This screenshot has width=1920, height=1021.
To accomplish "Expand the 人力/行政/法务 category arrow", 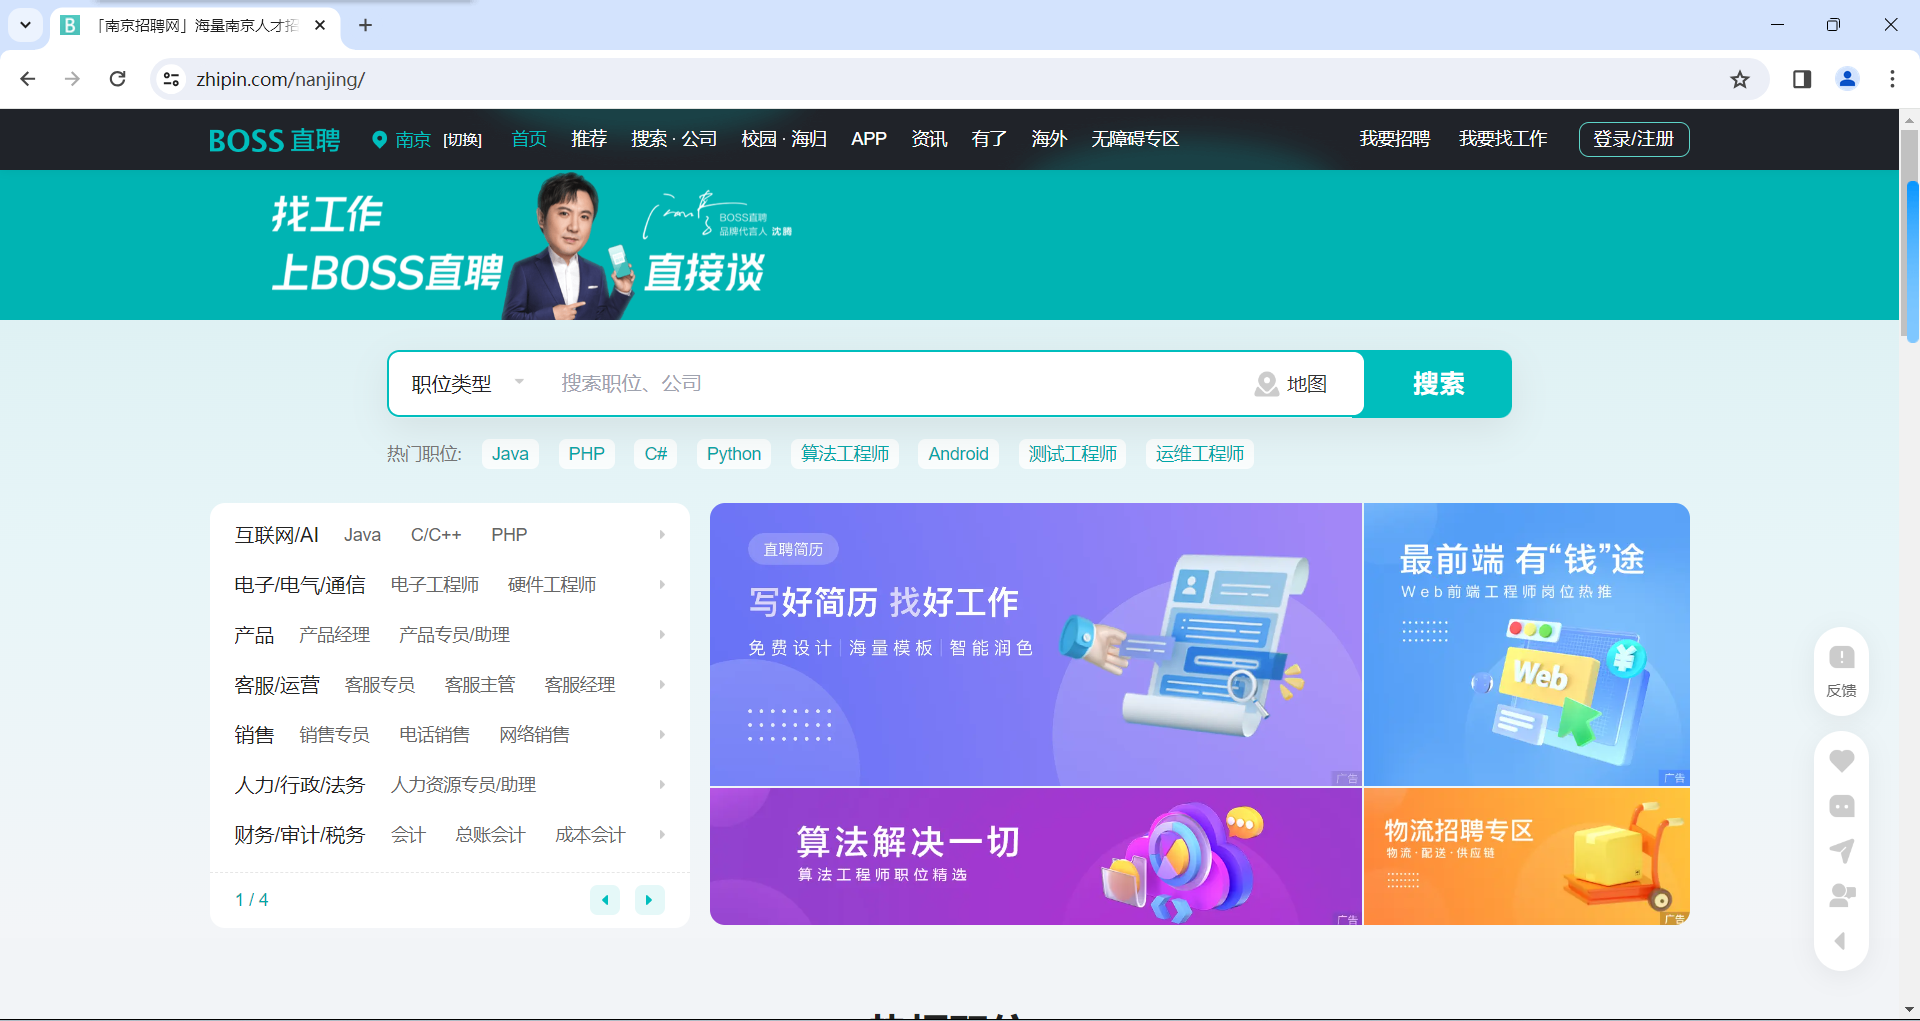I will pos(662,785).
